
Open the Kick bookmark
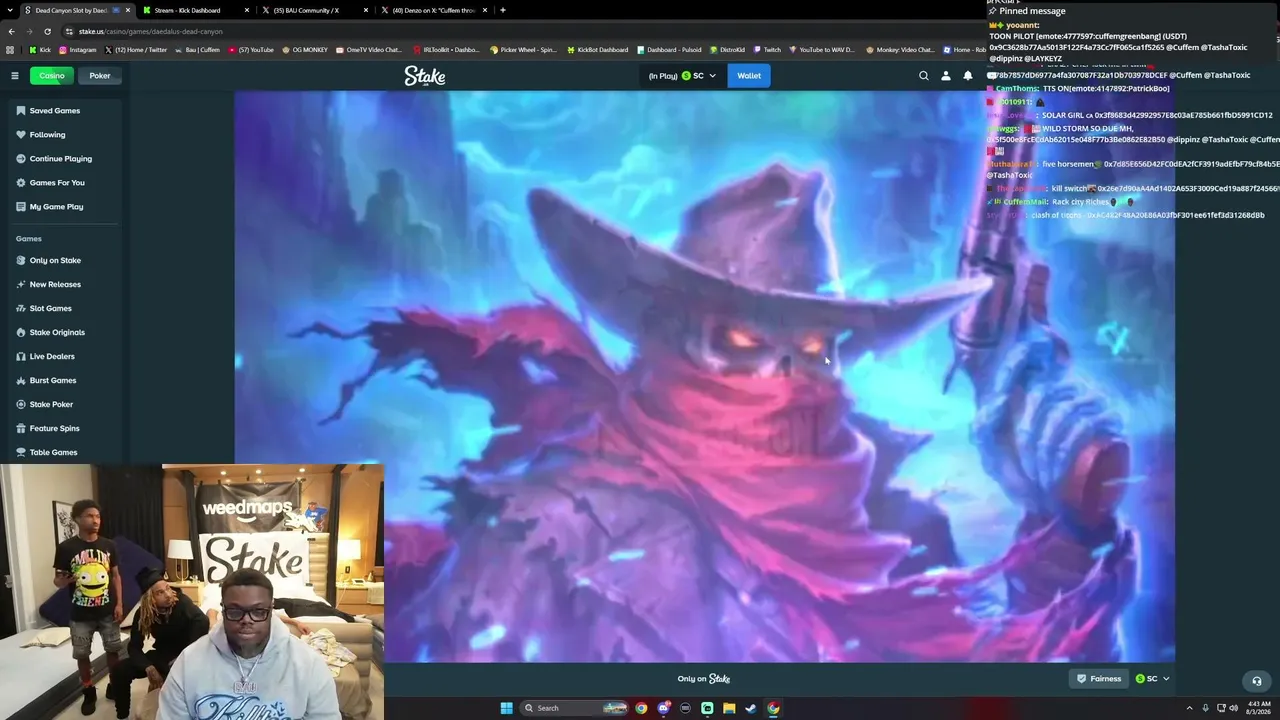40,50
